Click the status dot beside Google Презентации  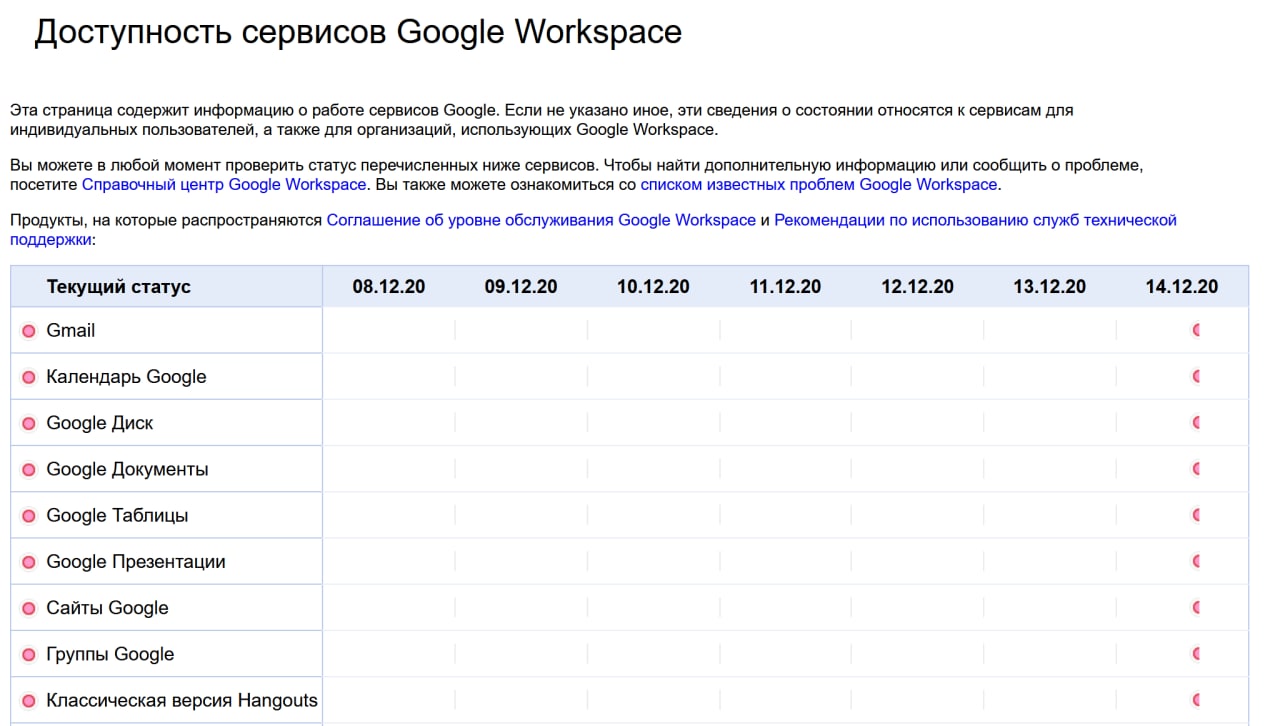pyautogui.click(x=29, y=562)
